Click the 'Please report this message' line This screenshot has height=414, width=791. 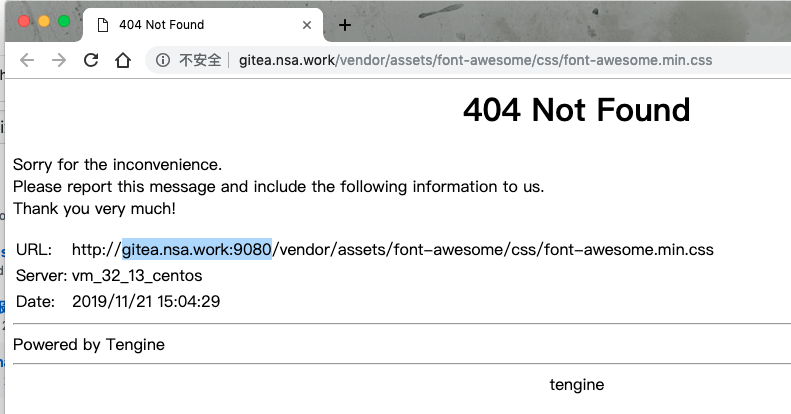coord(278,187)
